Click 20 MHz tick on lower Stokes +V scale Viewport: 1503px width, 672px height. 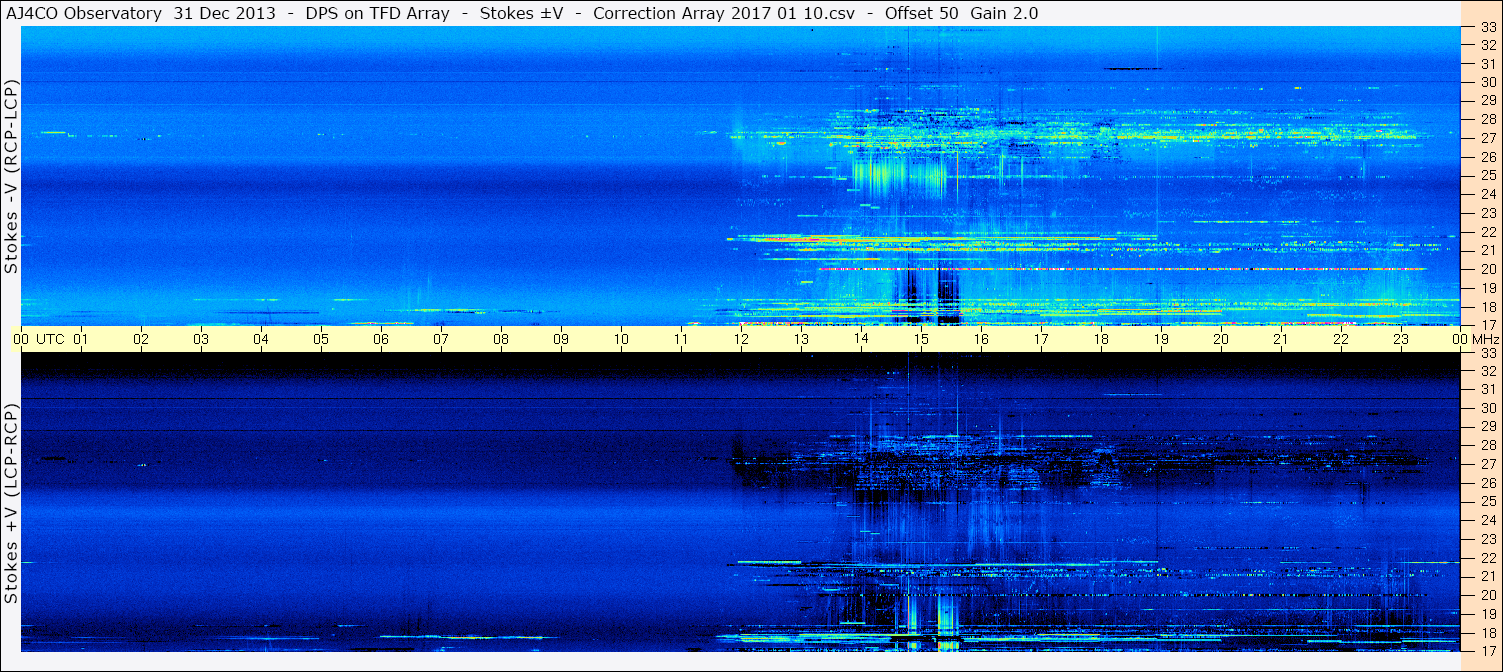(1488, 595)
